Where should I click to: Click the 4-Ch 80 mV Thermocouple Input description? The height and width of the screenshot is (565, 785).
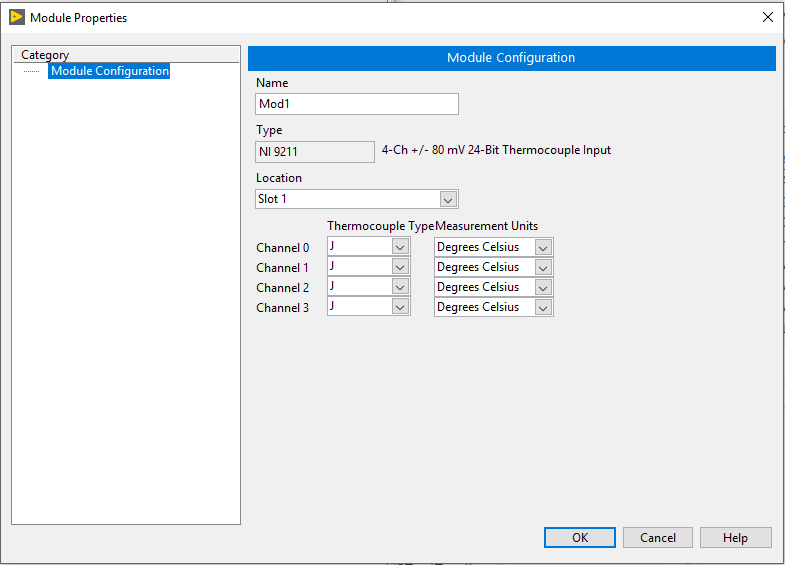[496, 150]
